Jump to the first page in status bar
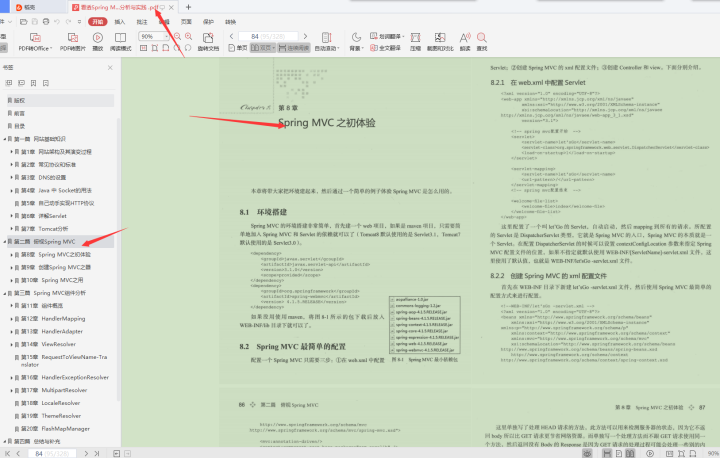The width and height of the screenshot is (720, 458). pos(7,453)
